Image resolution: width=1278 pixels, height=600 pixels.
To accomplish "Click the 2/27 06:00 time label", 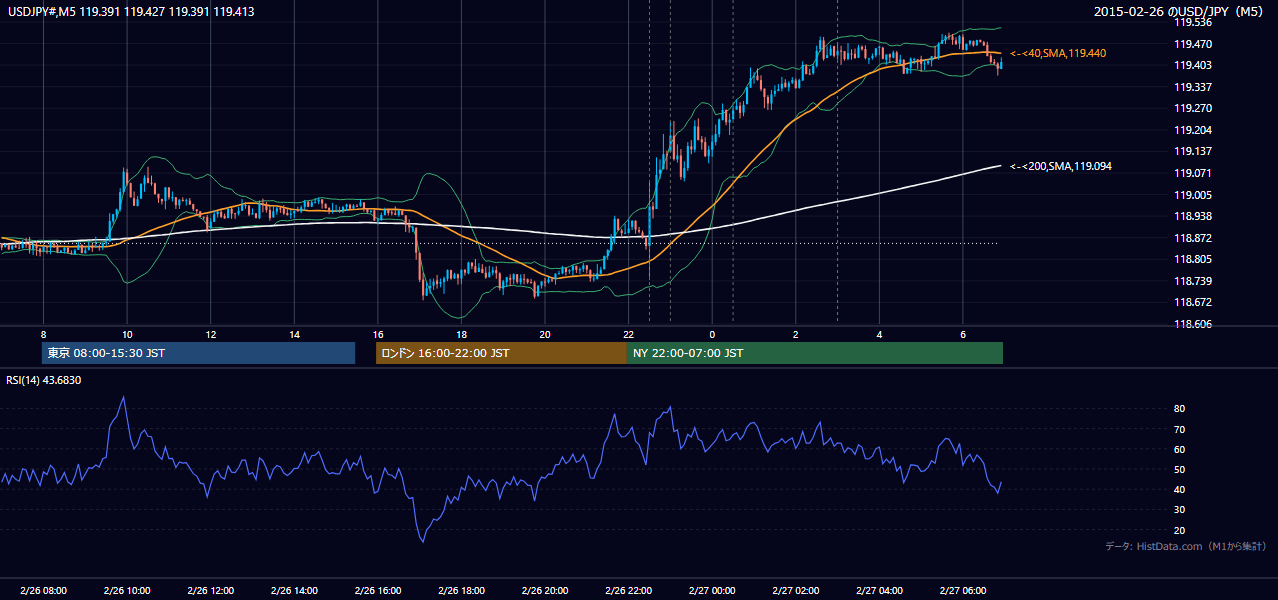I will click(x=962, y=591).
